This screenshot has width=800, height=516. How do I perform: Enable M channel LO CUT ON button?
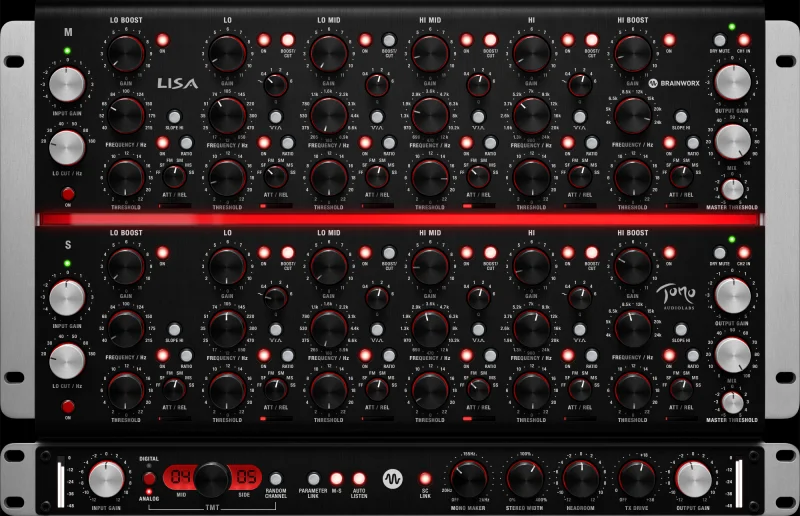pos(68,194)
